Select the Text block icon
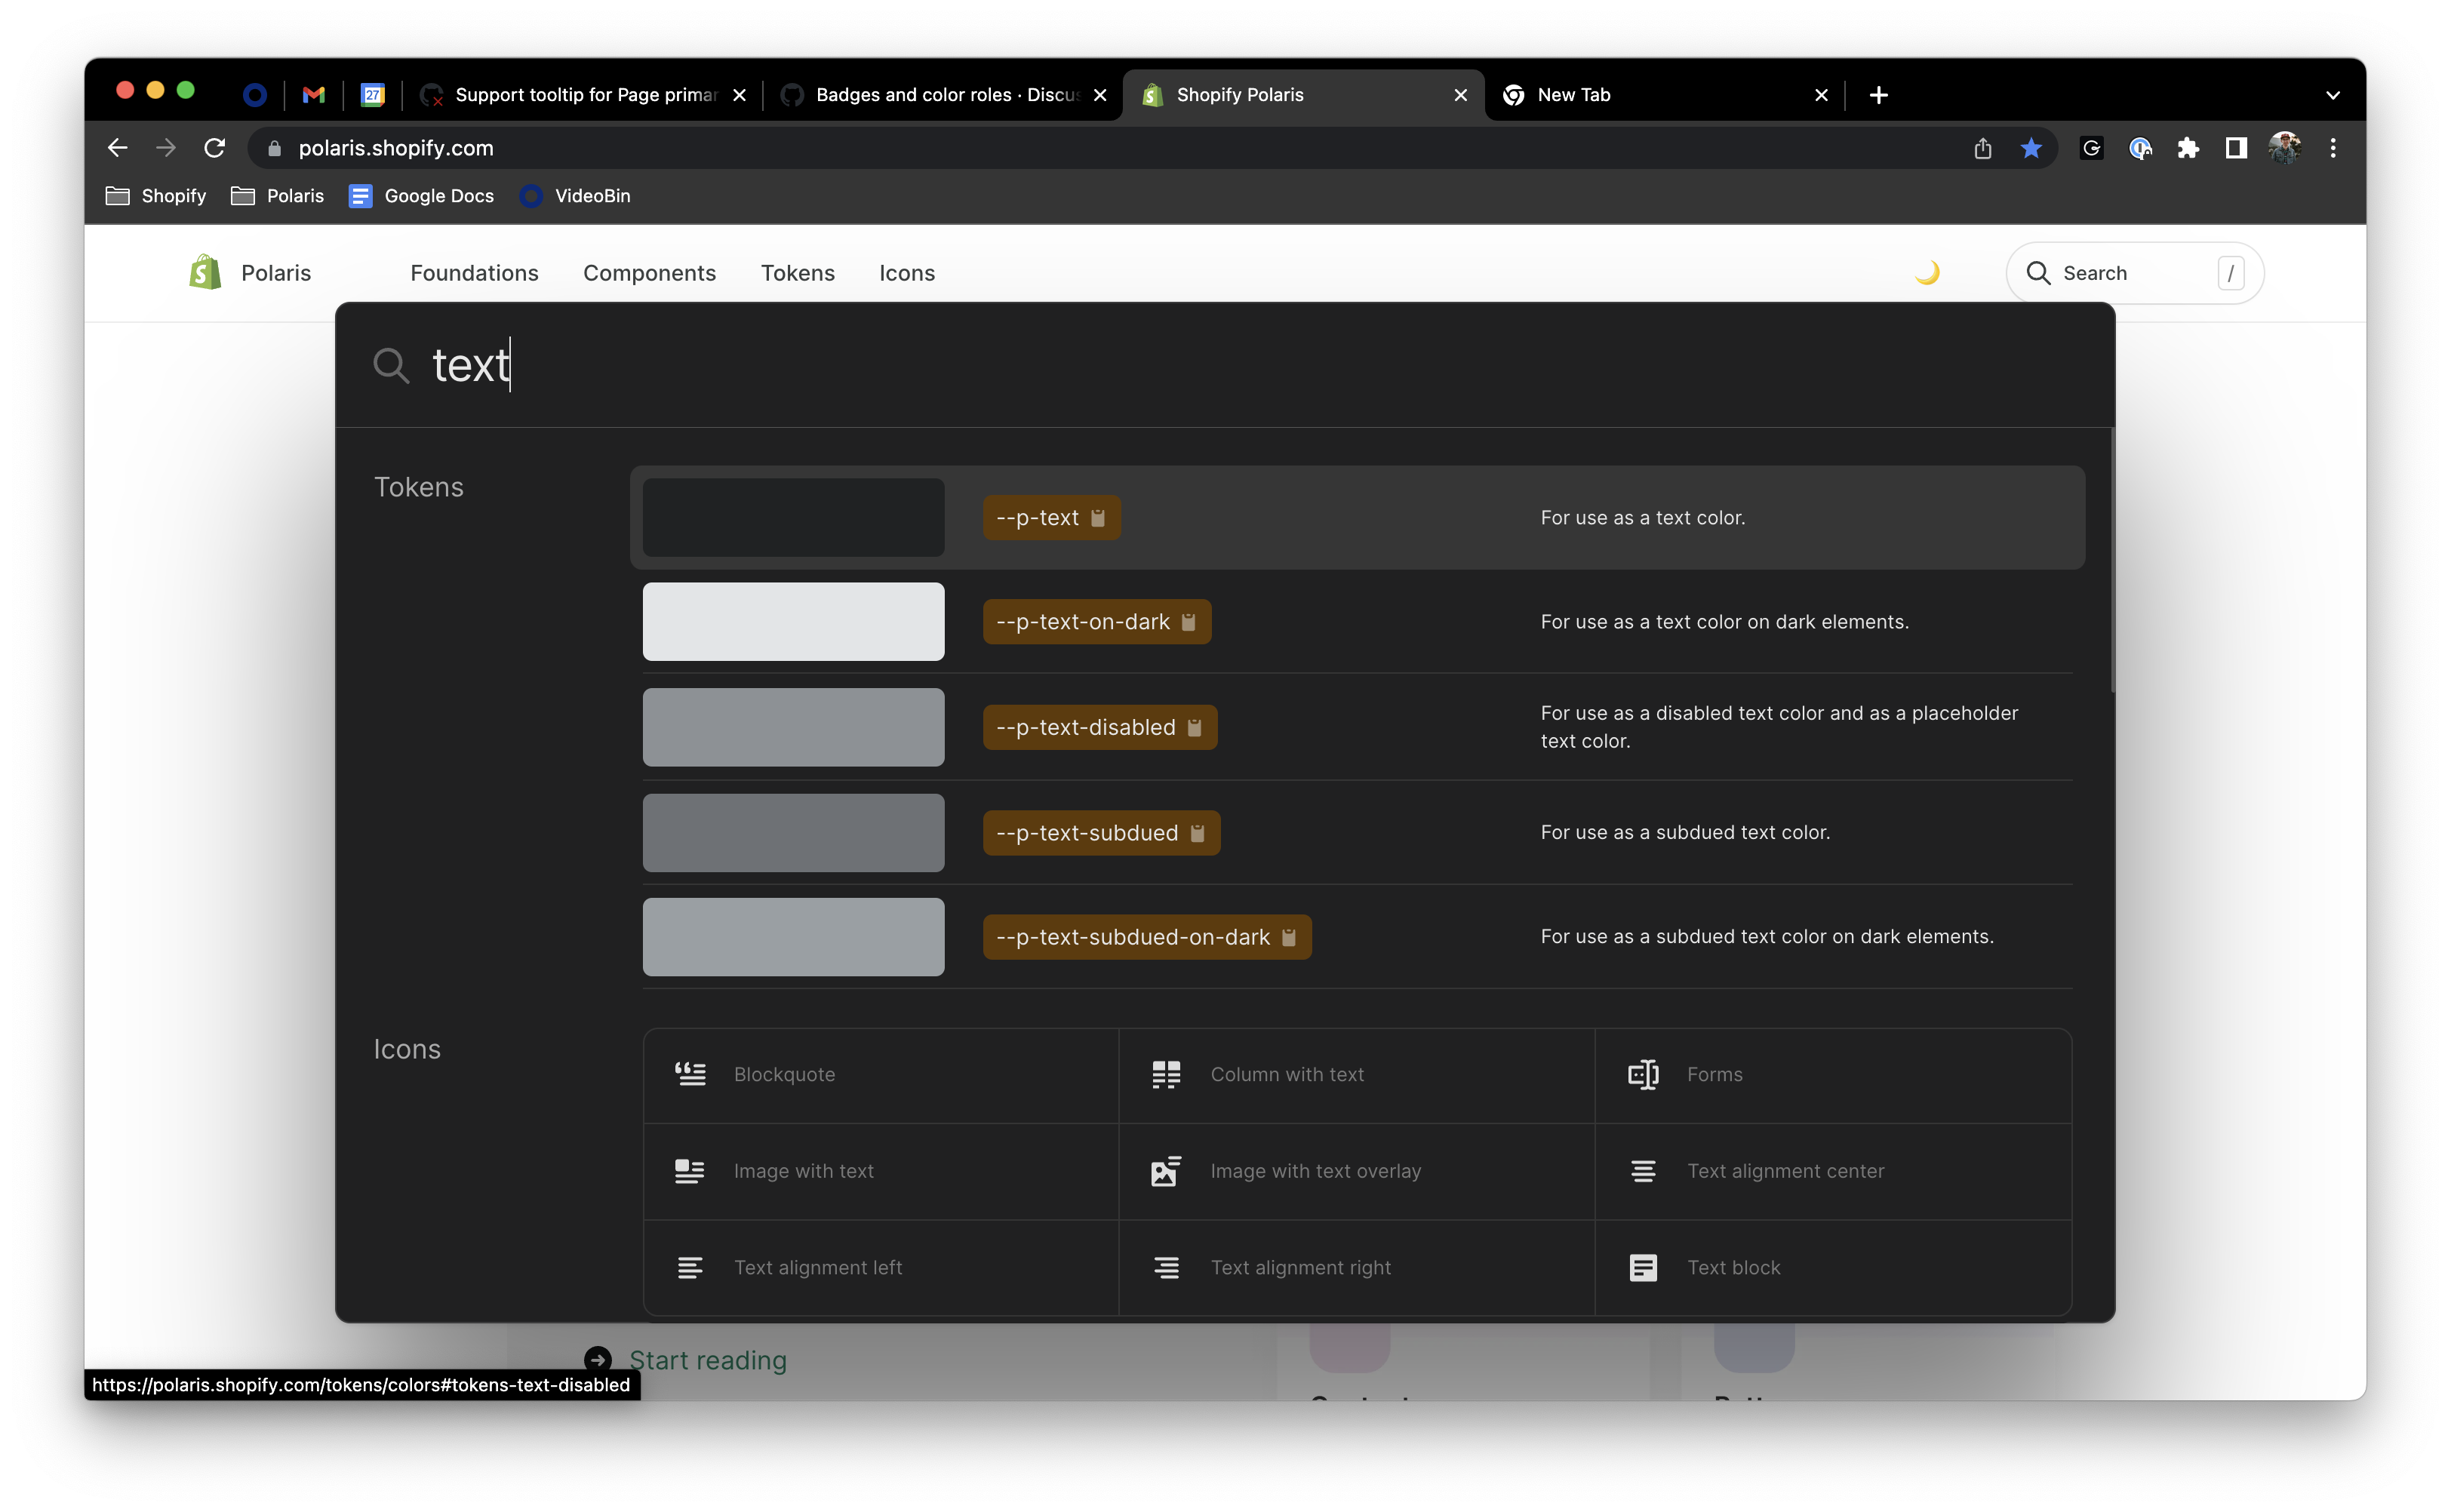This screenshot has width=2451, height=1512. [x=1733, y=1267]
